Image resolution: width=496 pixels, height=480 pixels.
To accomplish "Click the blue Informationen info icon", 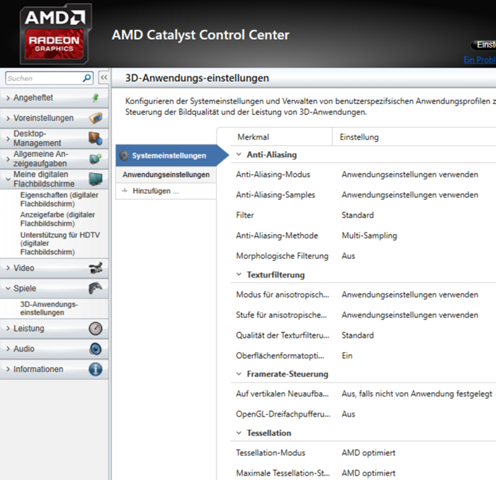I will point(95,369).
